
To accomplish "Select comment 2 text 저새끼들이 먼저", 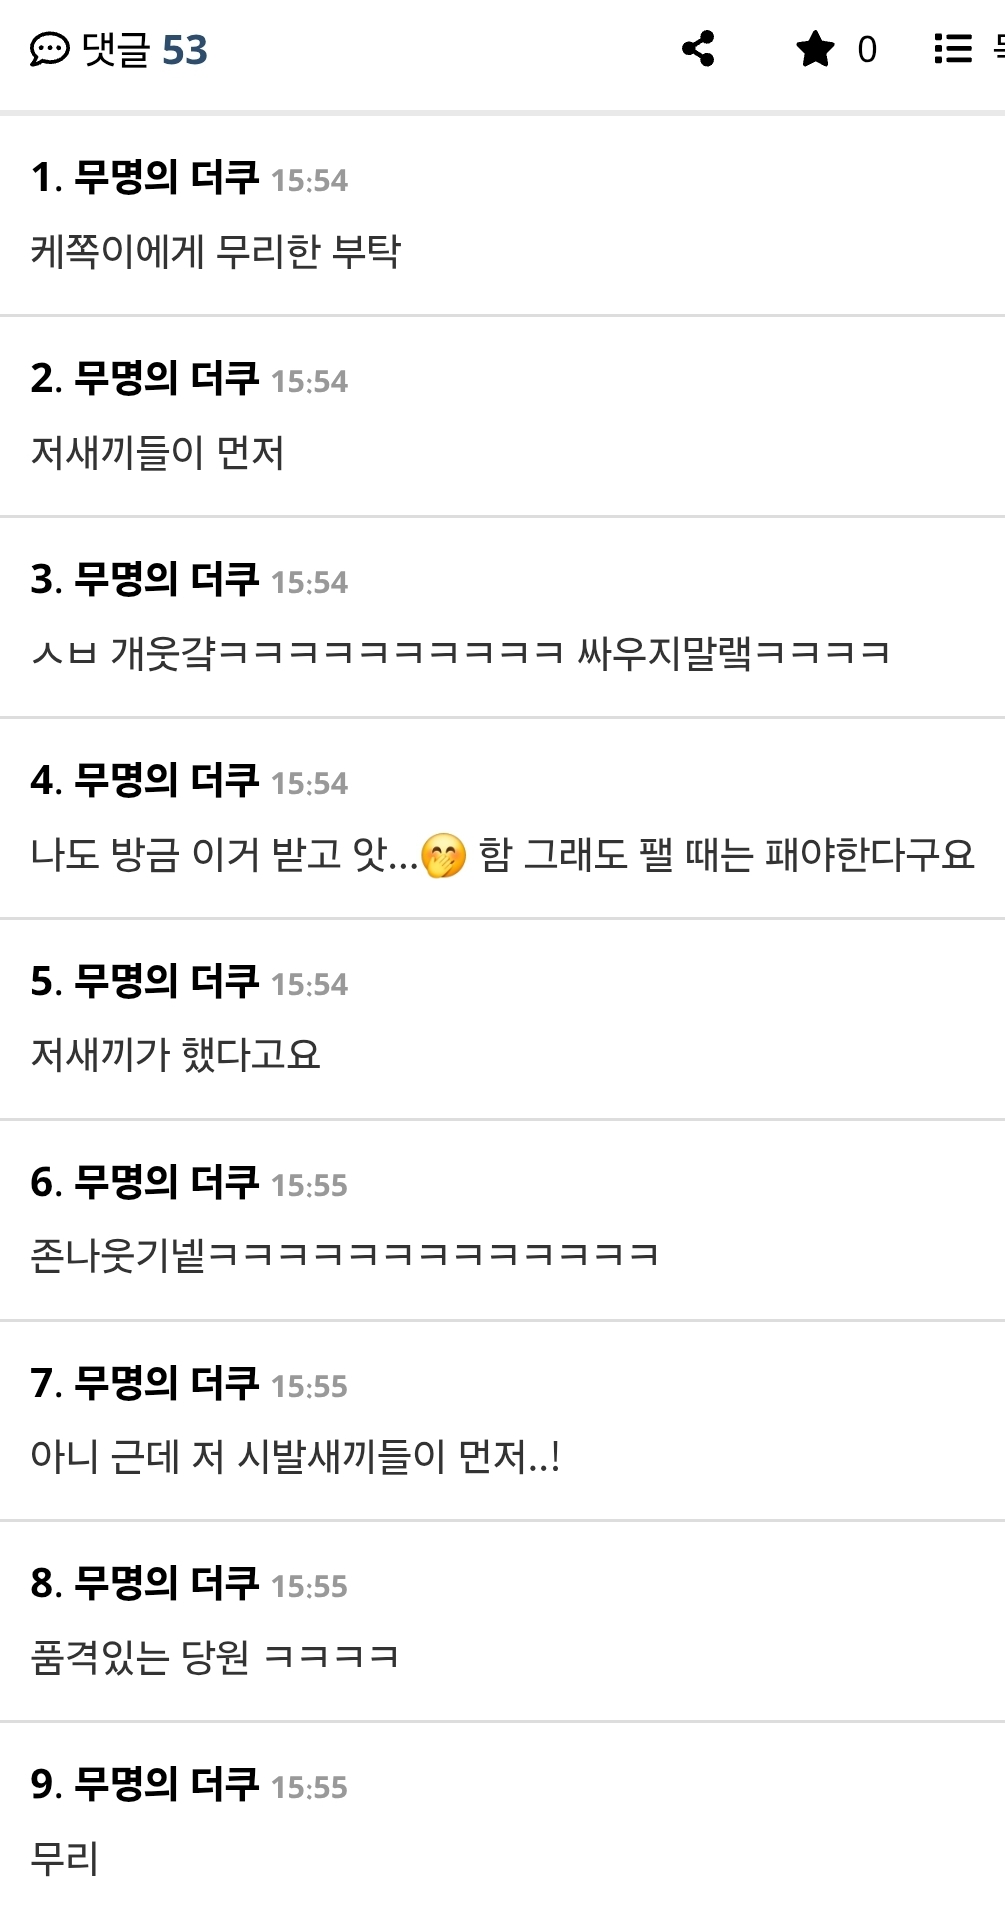I will click(x=157, y=452).
